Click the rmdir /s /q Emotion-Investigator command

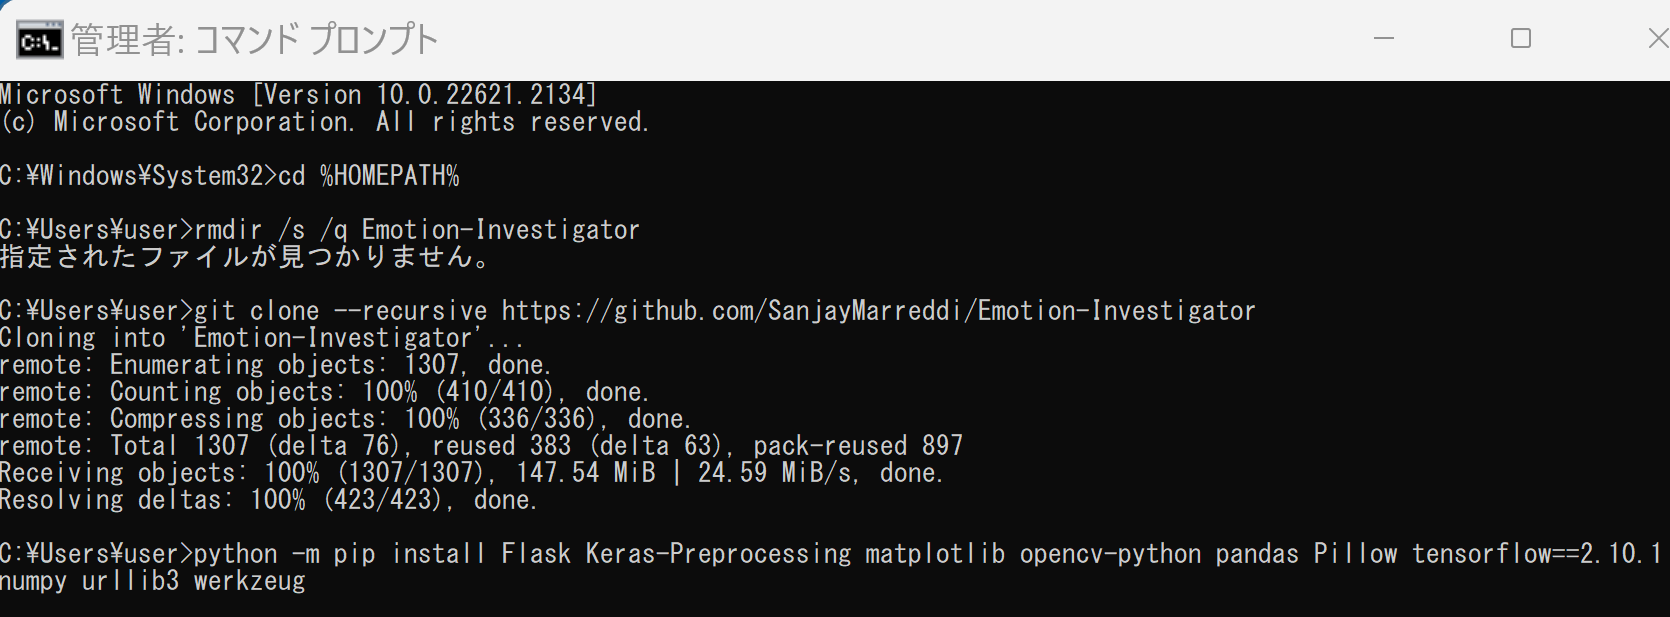[x=417, y=230]
